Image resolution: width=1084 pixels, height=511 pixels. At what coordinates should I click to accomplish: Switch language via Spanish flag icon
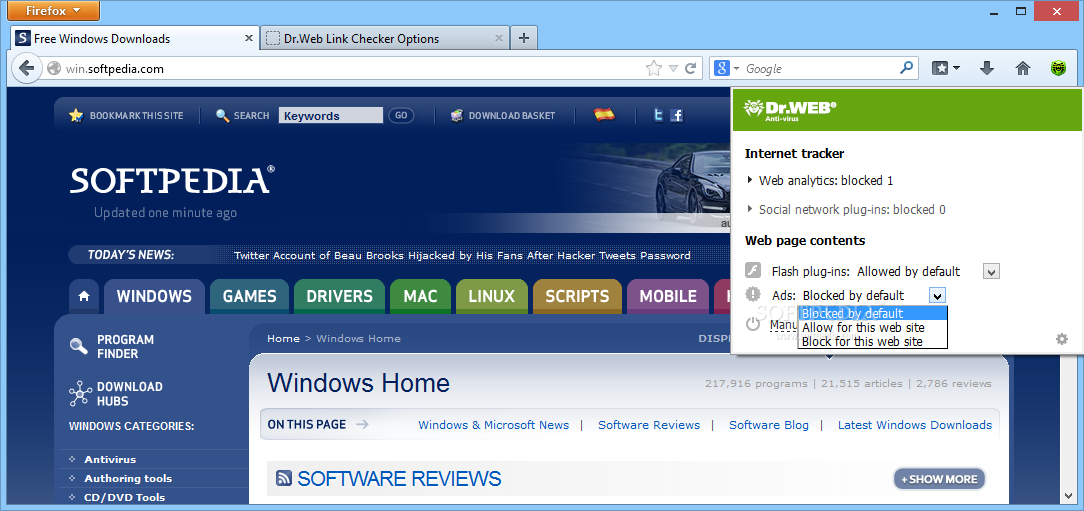[x=604, y=115]
